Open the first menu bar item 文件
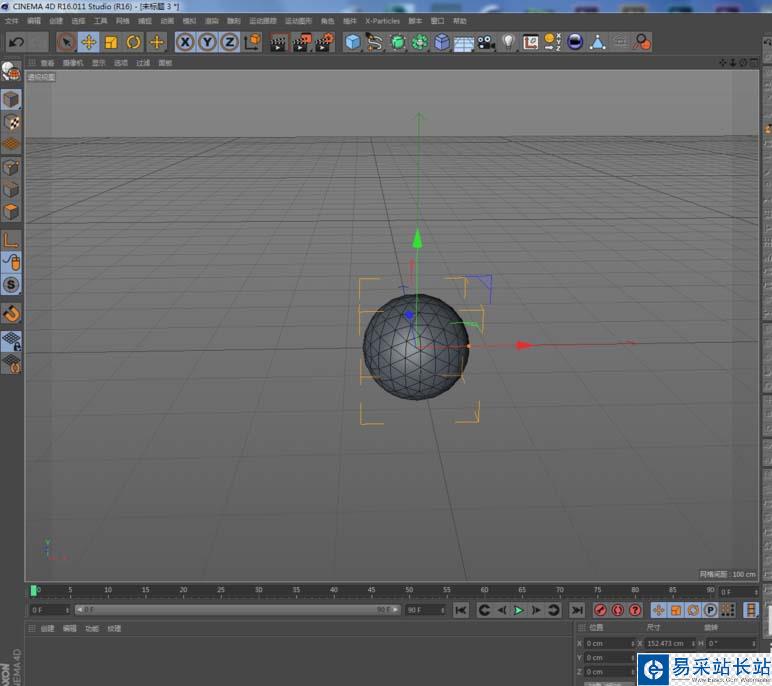 pyautogui.click(x=12, y=21)
